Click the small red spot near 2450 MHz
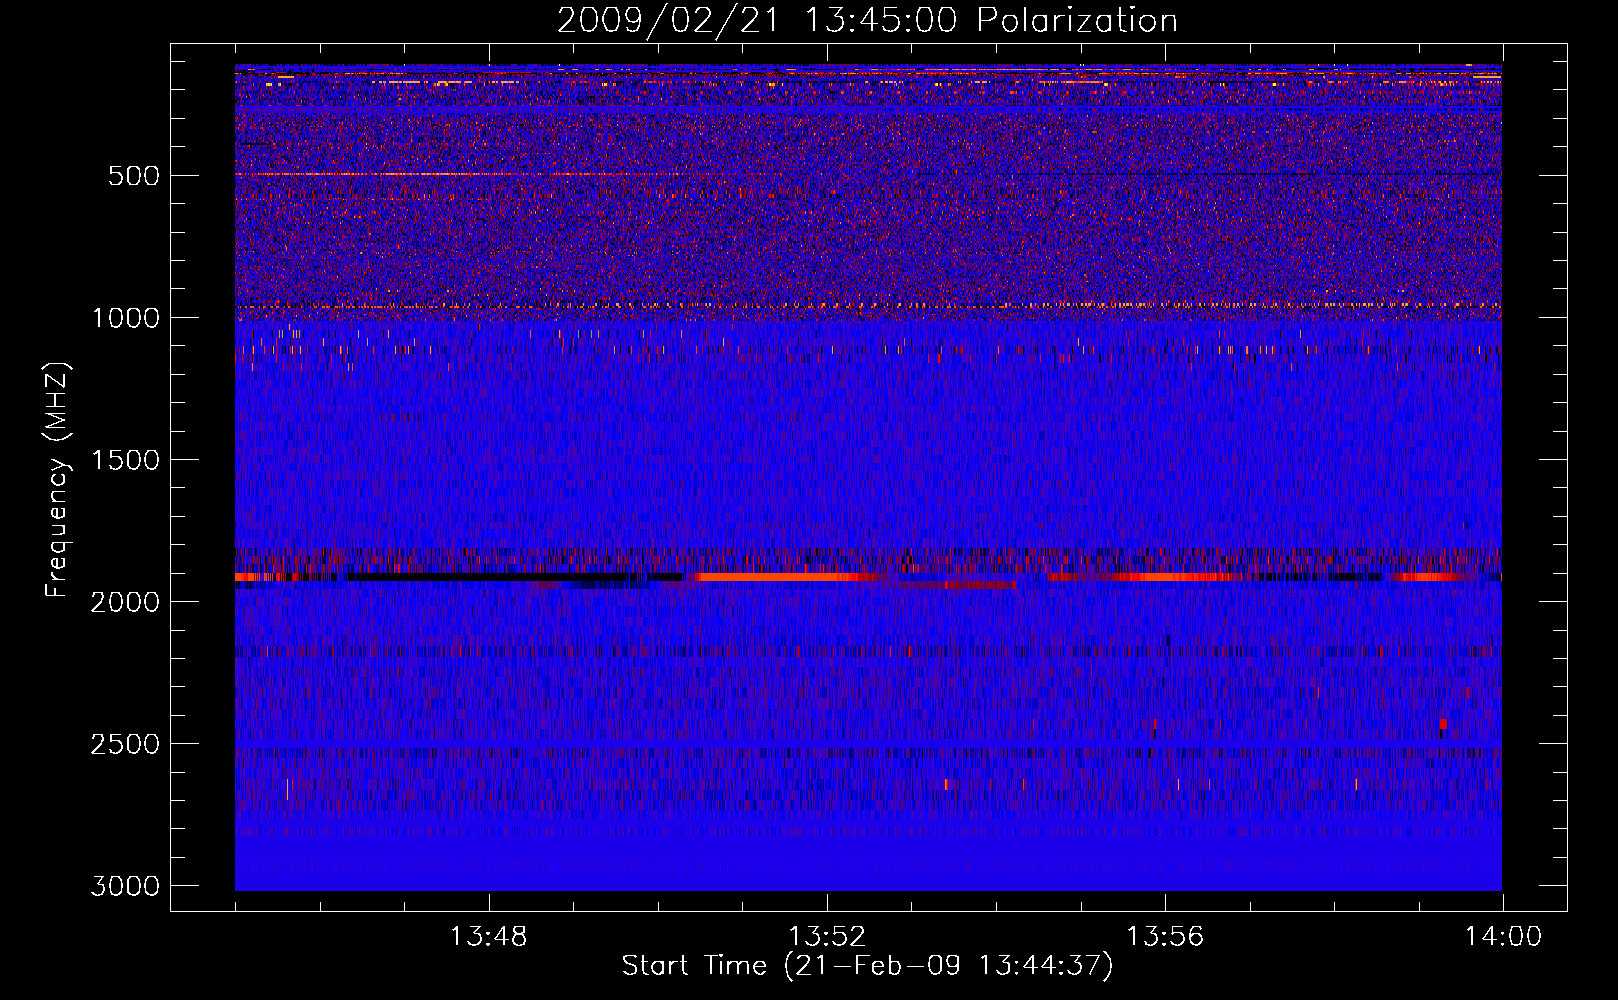This screenshot has height=1000, width=1618. point(1443,724)
